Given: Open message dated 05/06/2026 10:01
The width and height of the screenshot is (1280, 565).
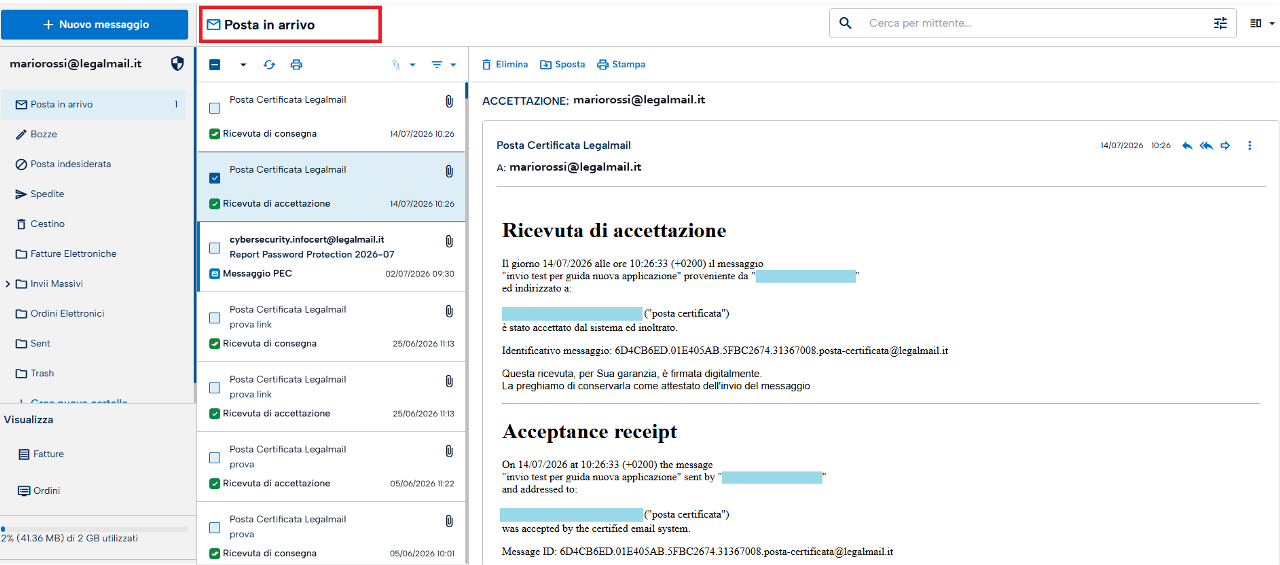Looking at the screenshot, I should pyautogui.click(x=331, y=532).
